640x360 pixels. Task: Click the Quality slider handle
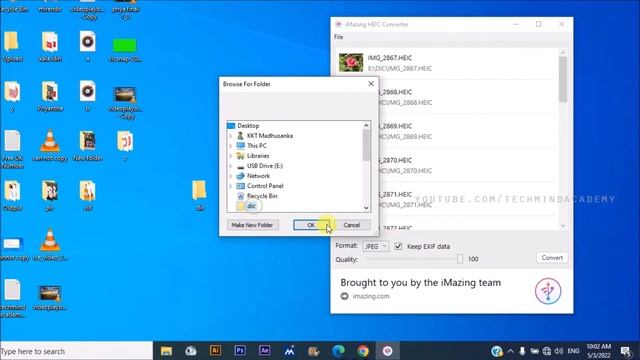[x=460, y=259]
